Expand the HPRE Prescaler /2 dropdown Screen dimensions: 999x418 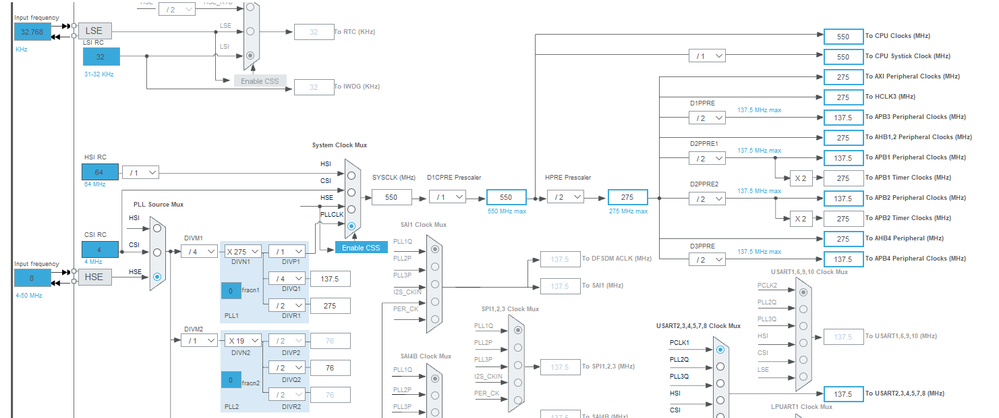[x=565, y=197]
